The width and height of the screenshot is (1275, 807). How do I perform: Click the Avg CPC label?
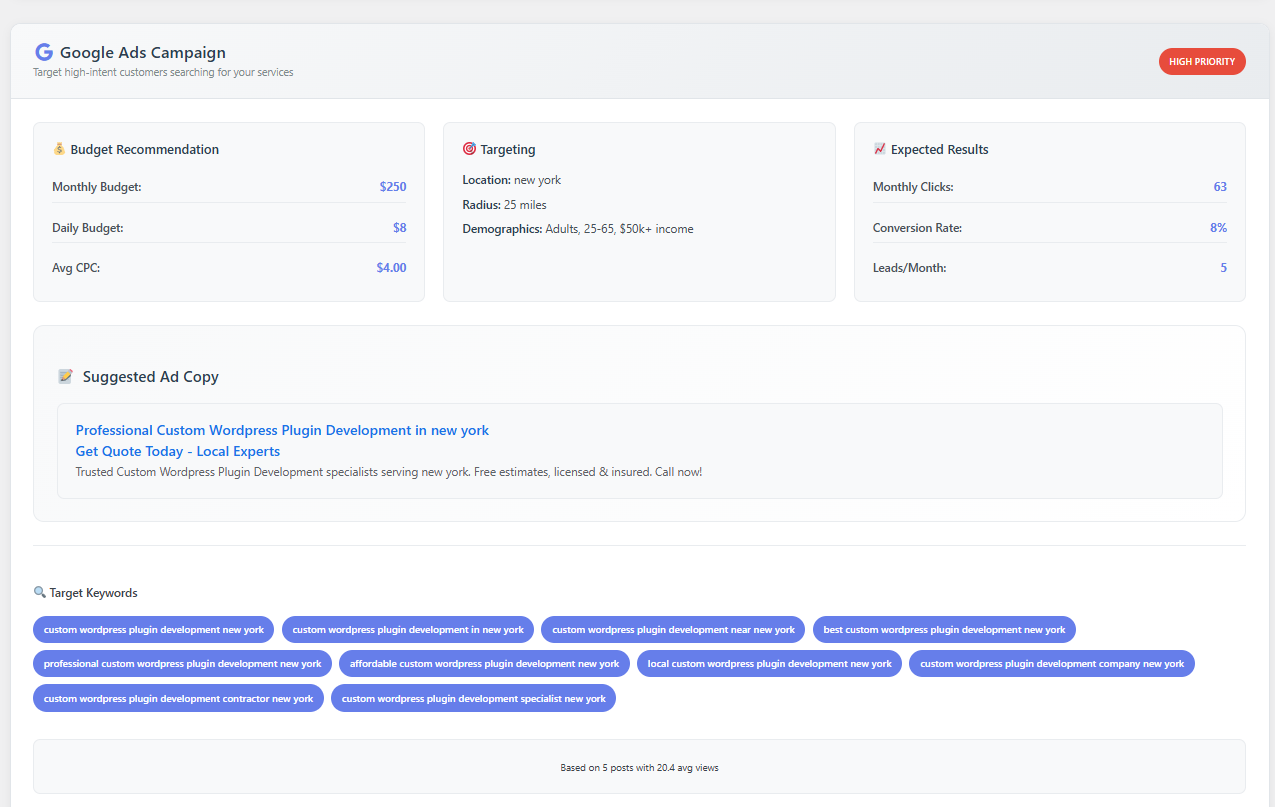coord(76,268)
